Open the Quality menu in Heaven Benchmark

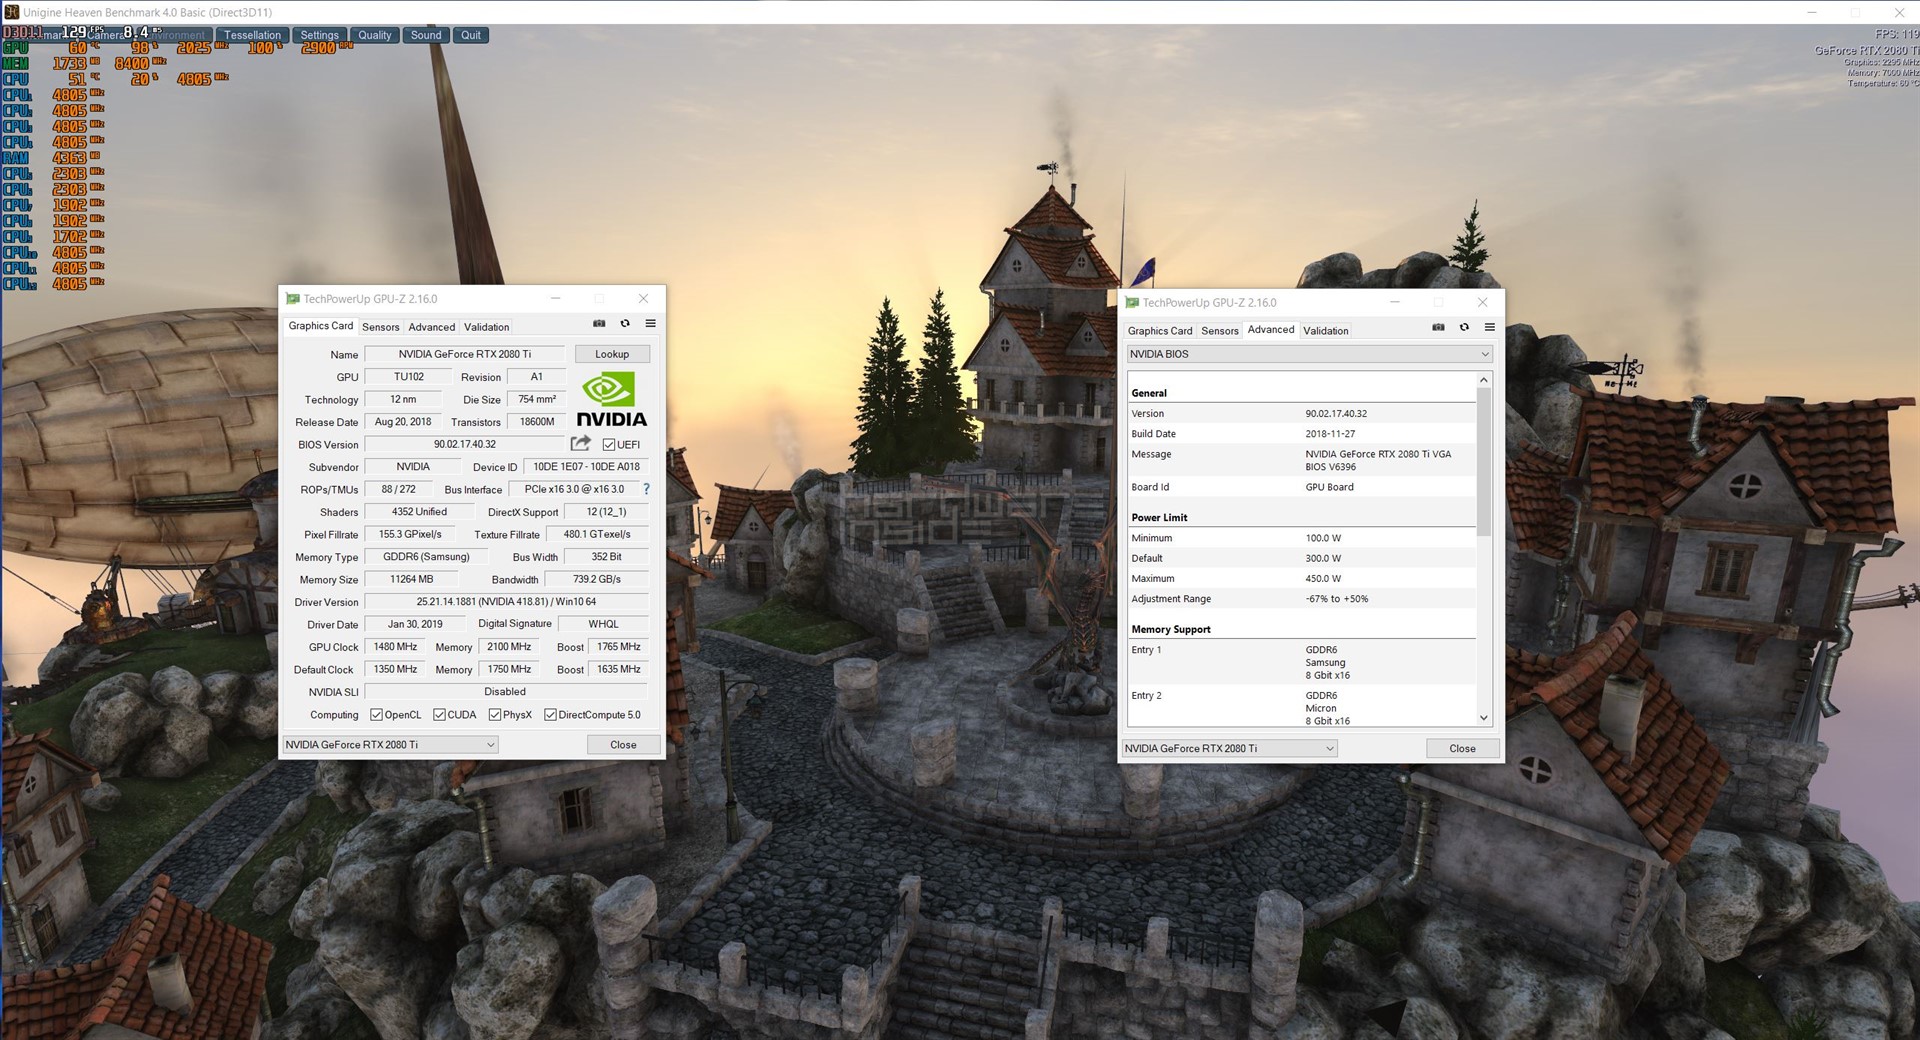click(x=375, y=35)
